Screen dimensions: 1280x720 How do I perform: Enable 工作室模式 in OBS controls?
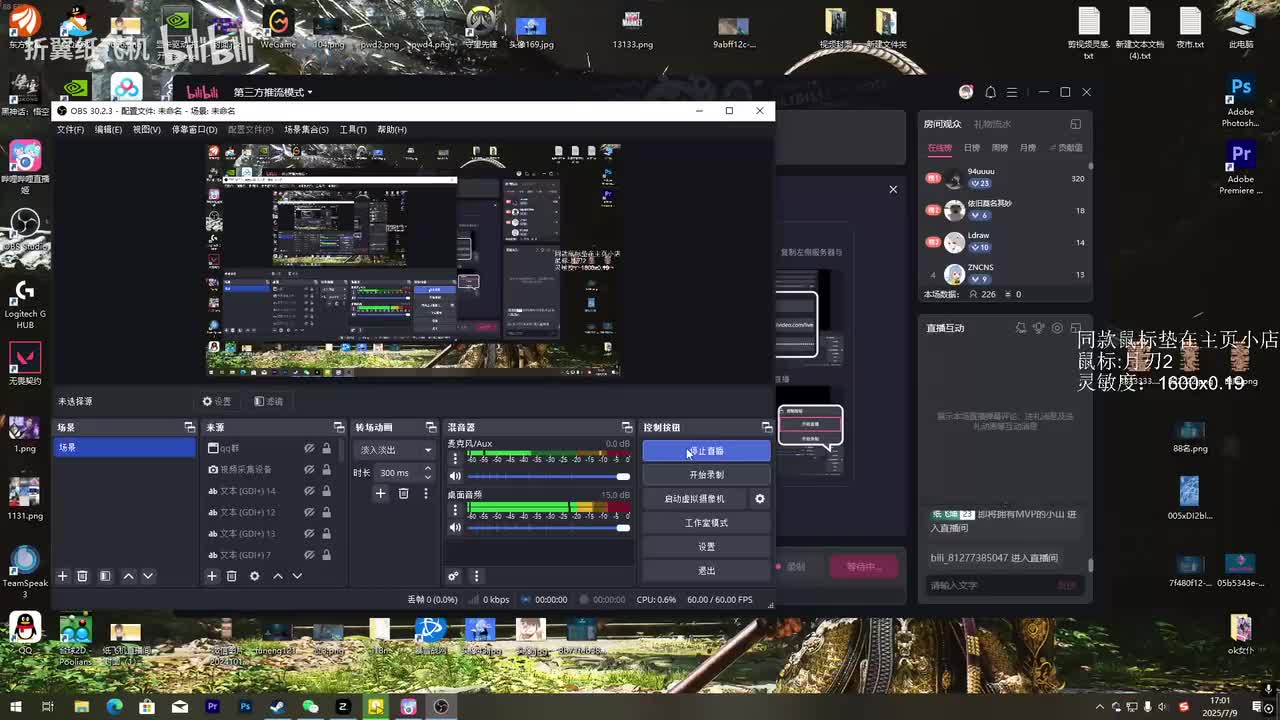click(706, 523)
